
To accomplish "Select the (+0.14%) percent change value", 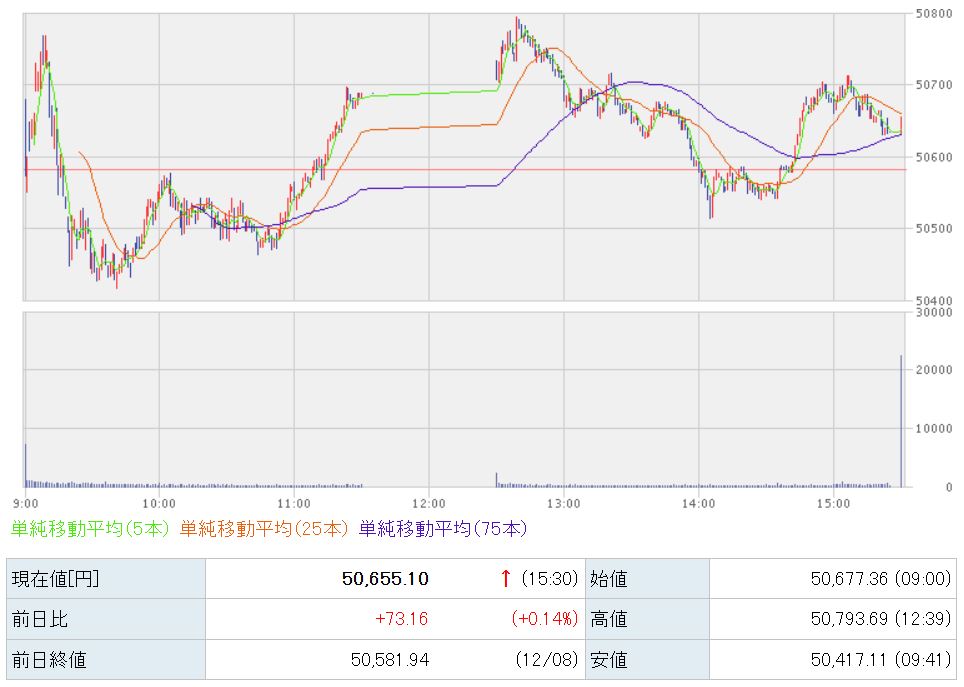I will click(x=545, y=619).
